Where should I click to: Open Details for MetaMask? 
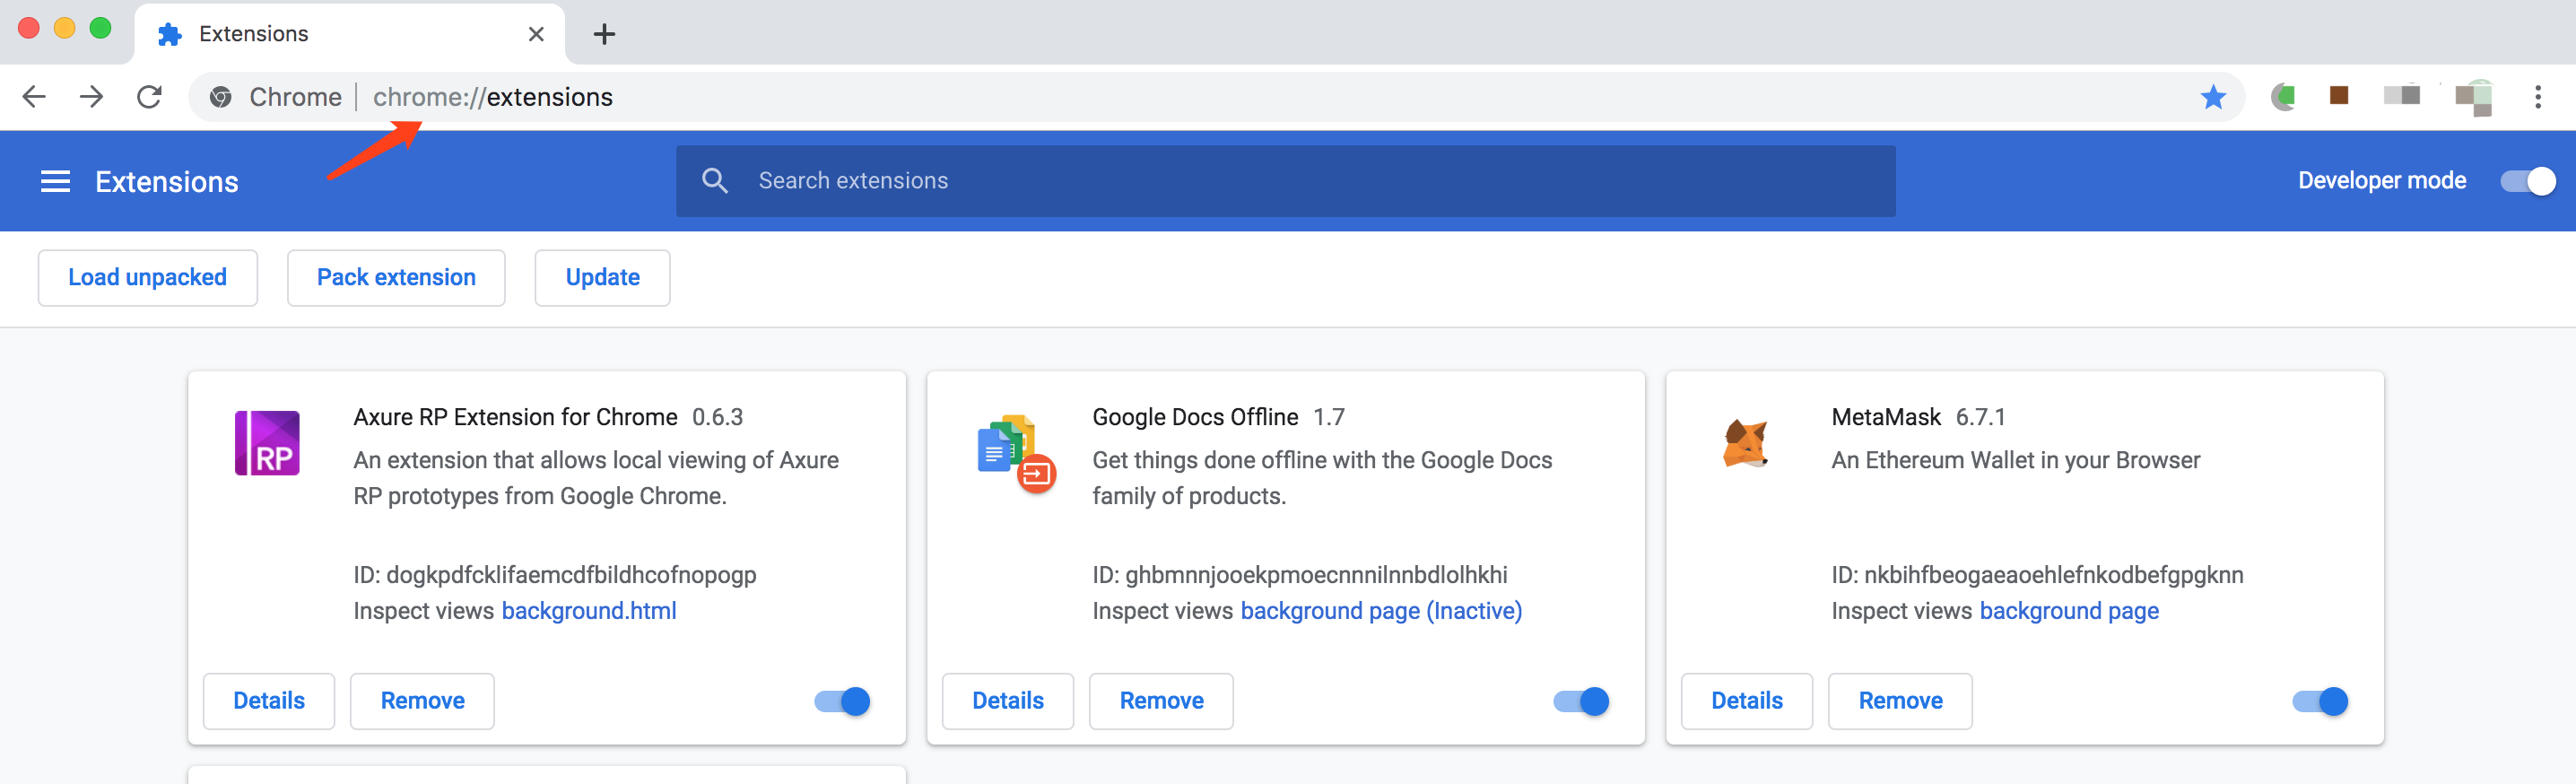[x=1747, y=701]
